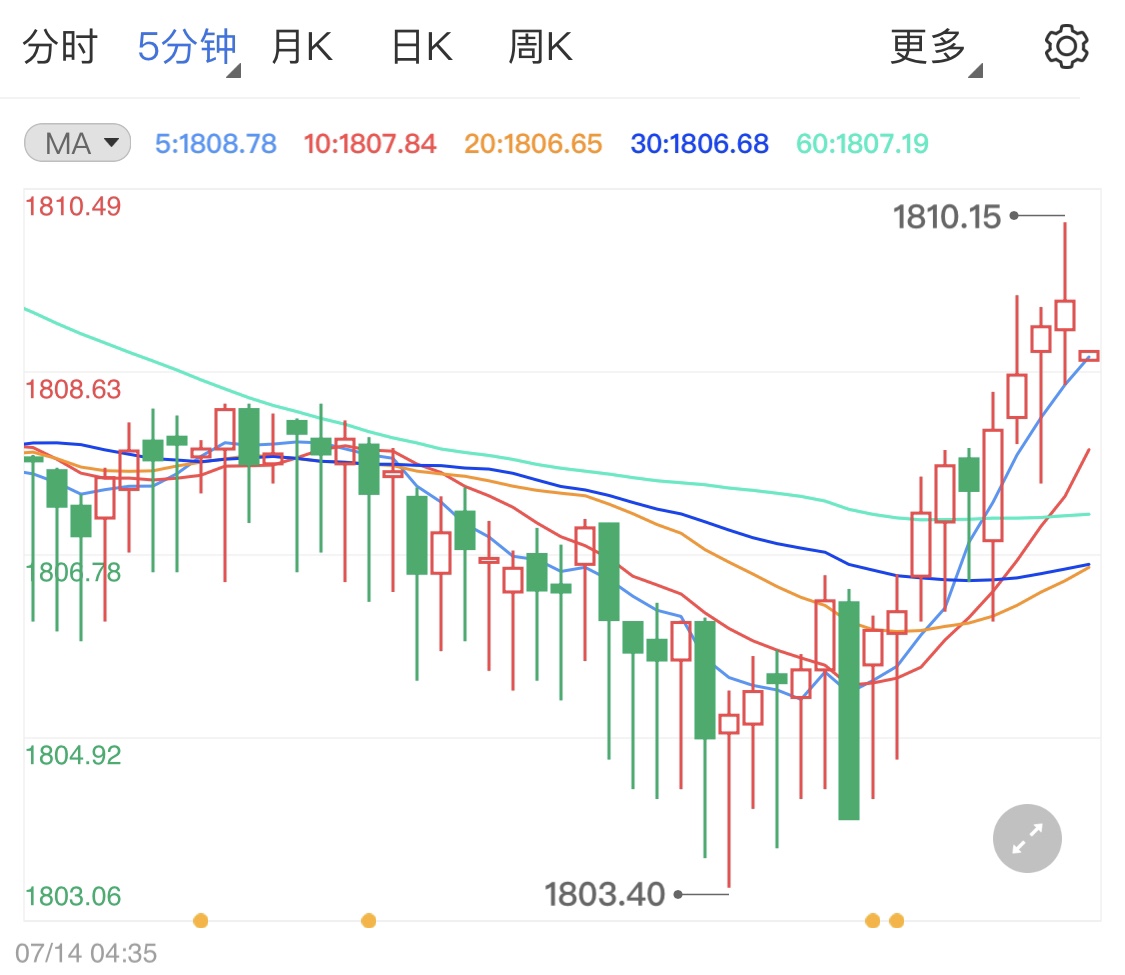Click the high price label 1810.15
Image resolution: width=1125 pixels, height=975 pixels.
946,217
